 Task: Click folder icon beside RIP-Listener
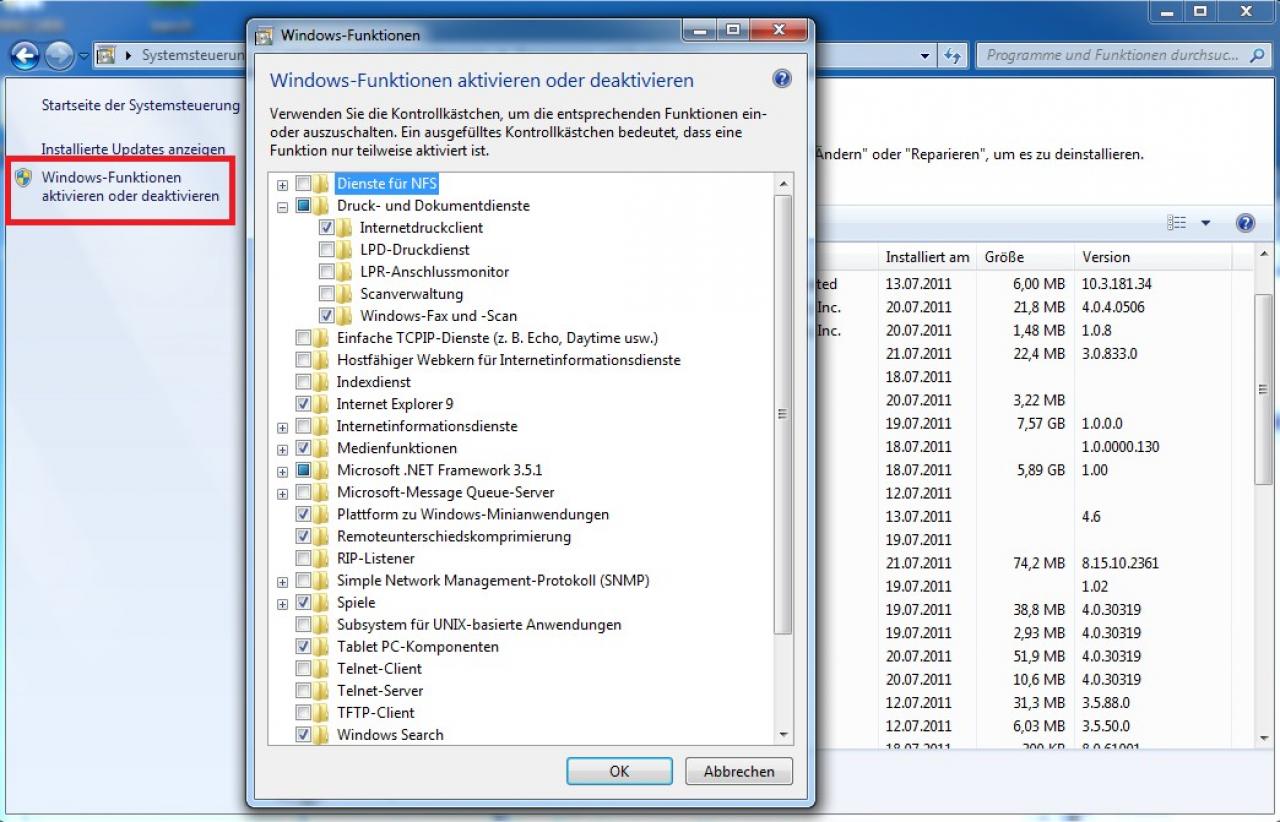coord(320,558)
